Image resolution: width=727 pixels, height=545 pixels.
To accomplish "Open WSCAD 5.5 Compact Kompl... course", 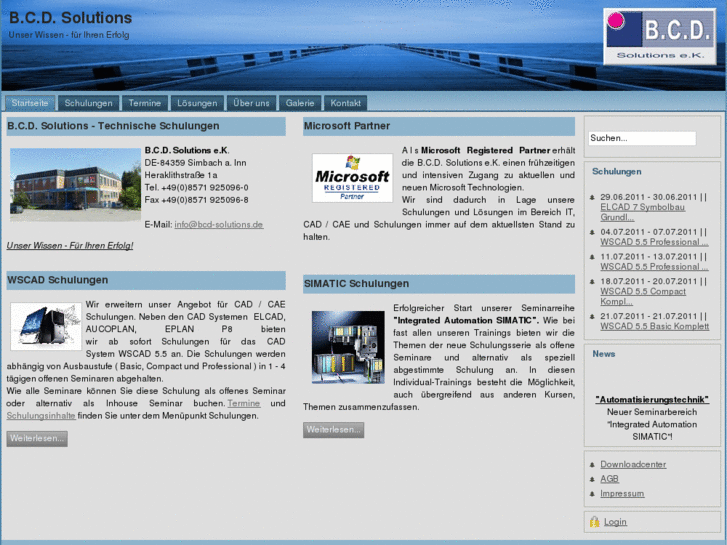I will tap(643, 296).
